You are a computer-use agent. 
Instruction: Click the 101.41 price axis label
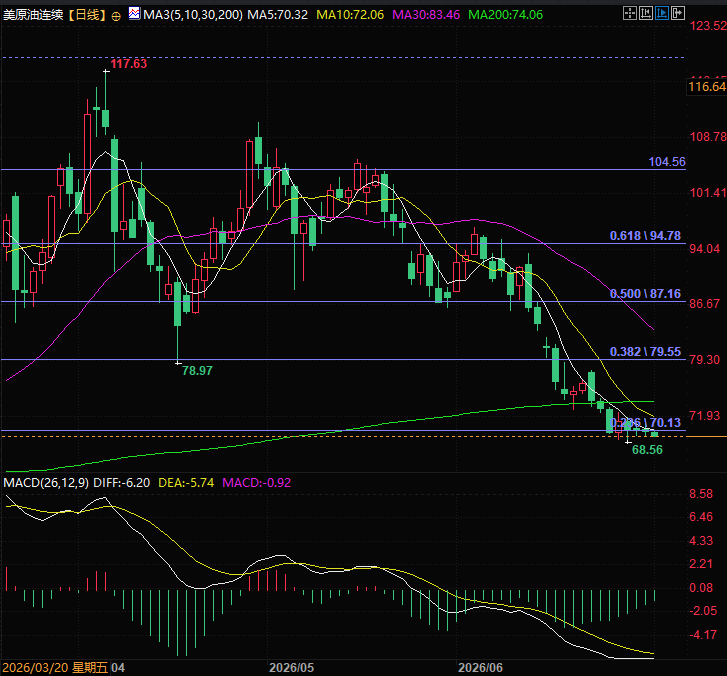pos(708,193)
